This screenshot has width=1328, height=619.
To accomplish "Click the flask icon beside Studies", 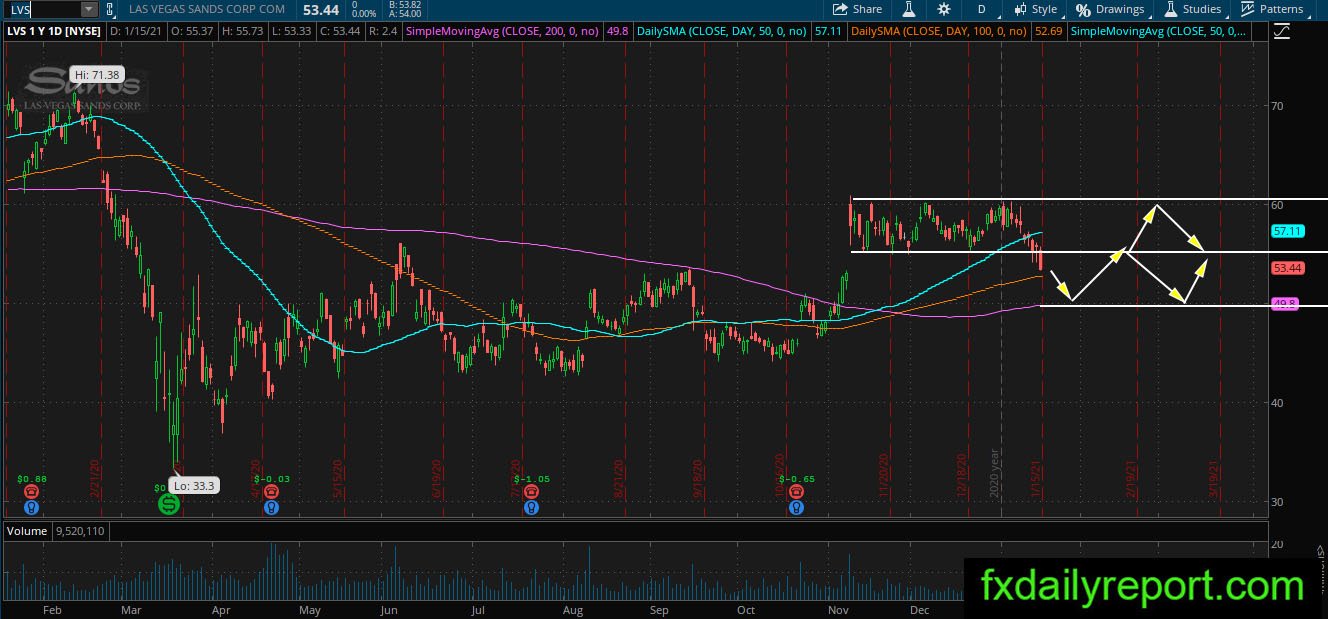I will (x=1170, y=9).
